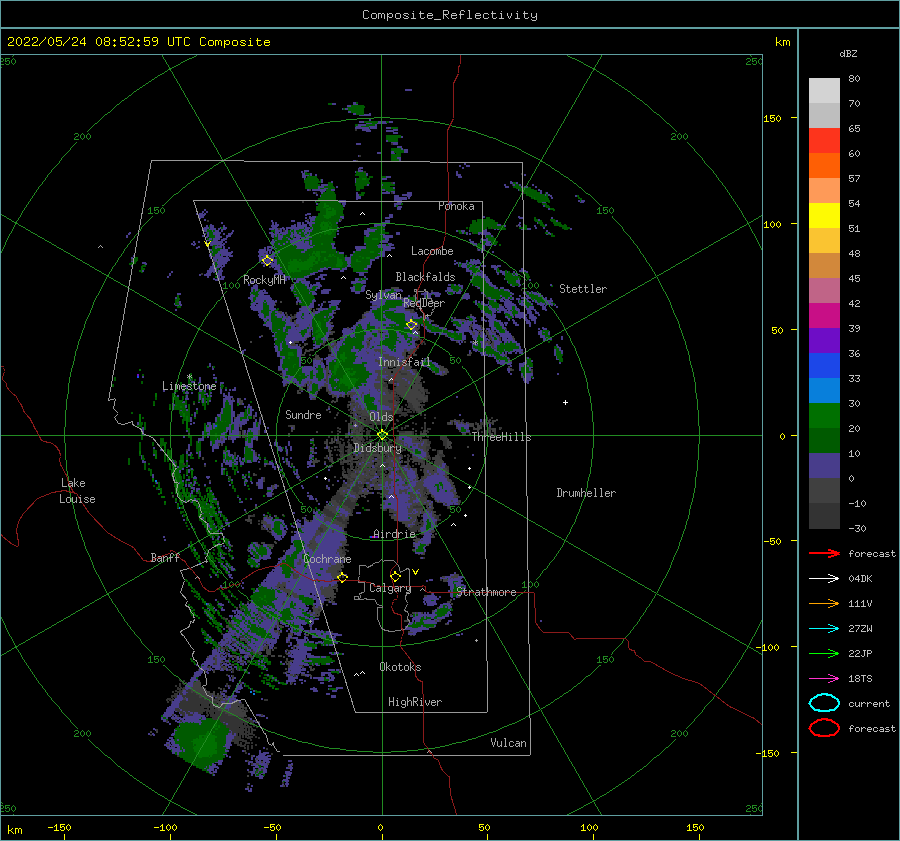The width and height of the screenshot is (900, 841).
Task: Click the 18TS legend text
Action: pyautogui.click(x=860, y=678)
